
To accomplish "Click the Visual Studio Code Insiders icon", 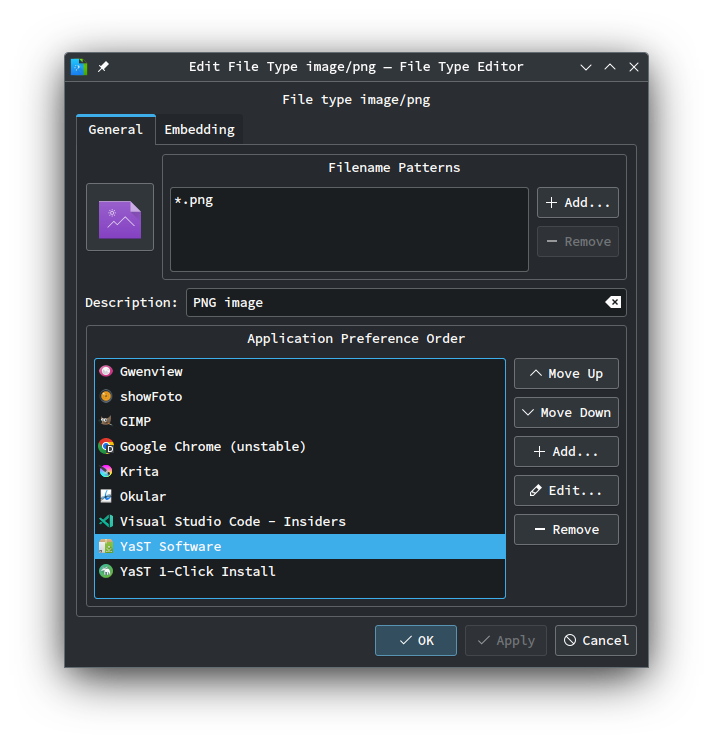I will pos(106,521).
